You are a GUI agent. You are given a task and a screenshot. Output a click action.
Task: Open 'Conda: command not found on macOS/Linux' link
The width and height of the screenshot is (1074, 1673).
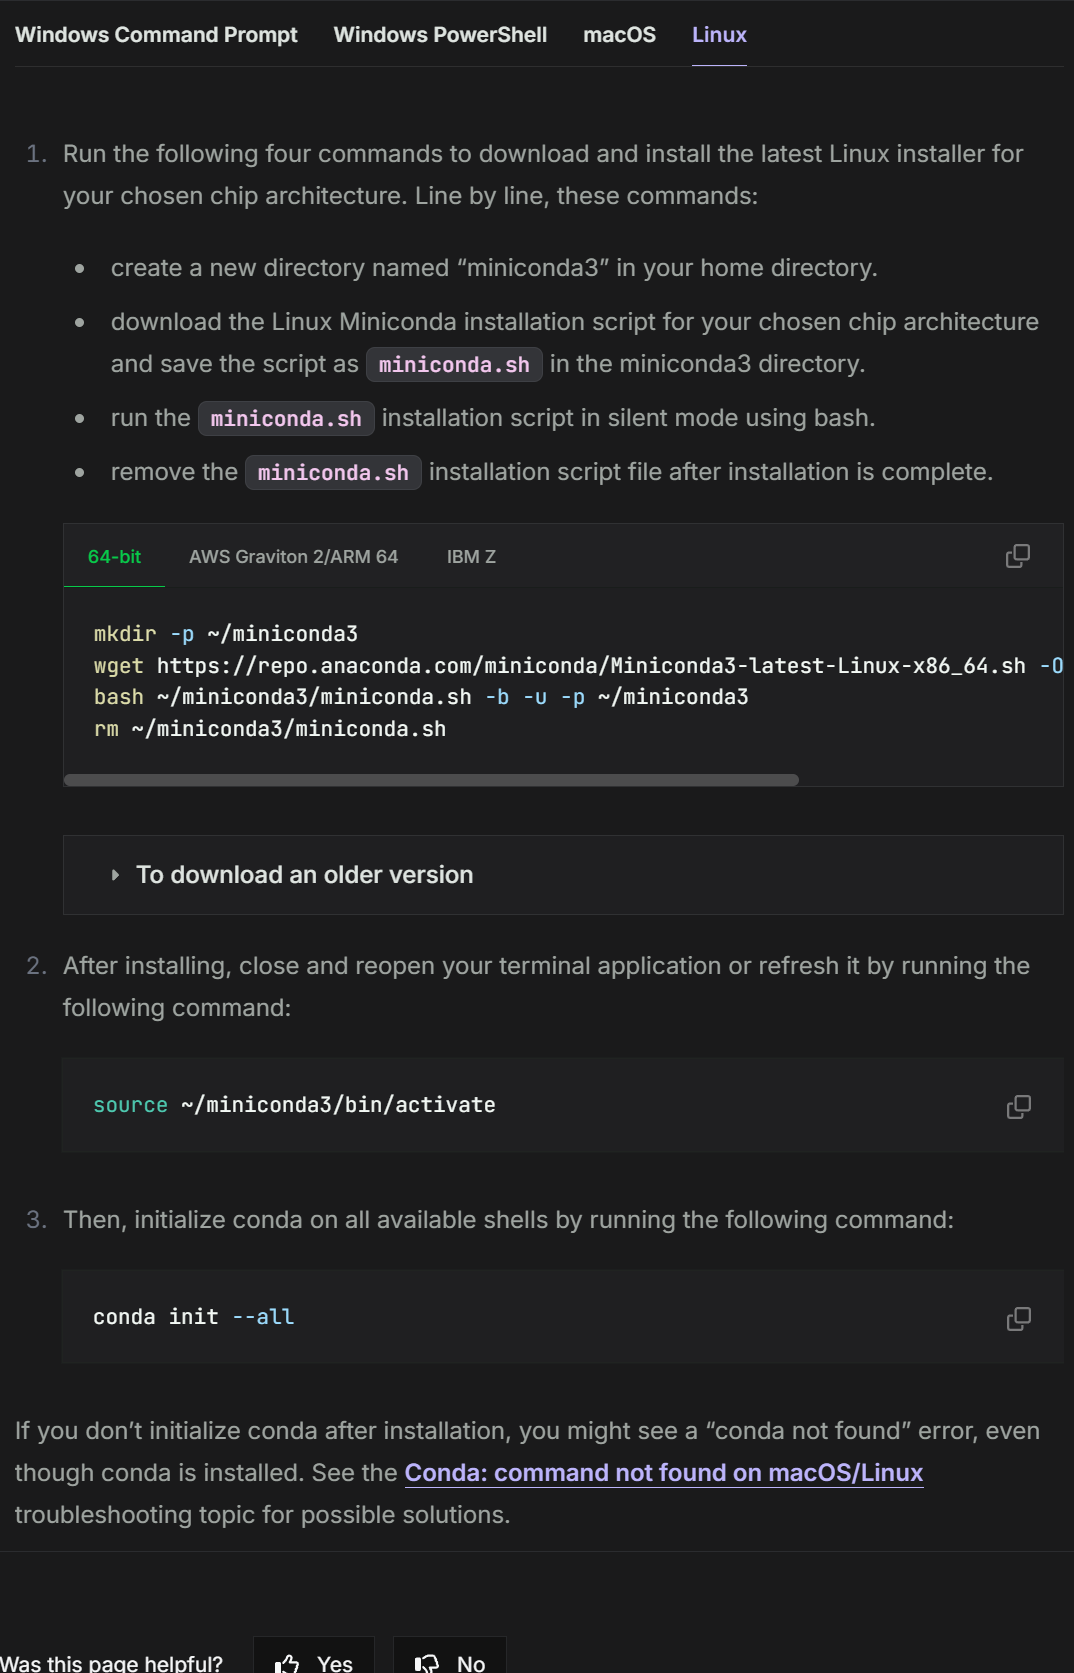pyautogui.click(x=663, y=1473)
